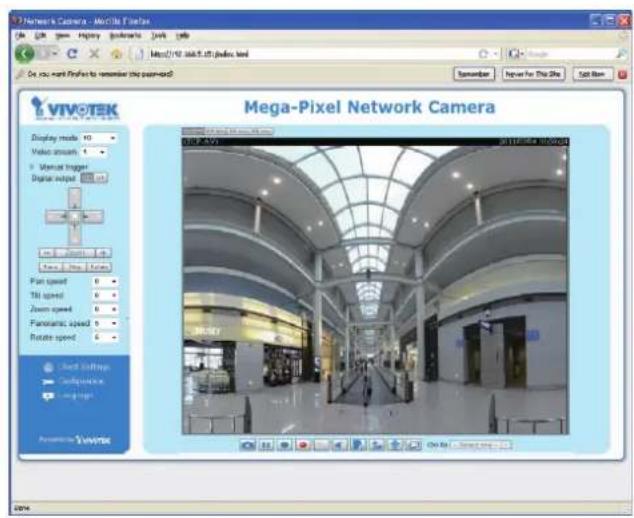
Task: Open the Edit menu
Action: (x=40, y=36)
